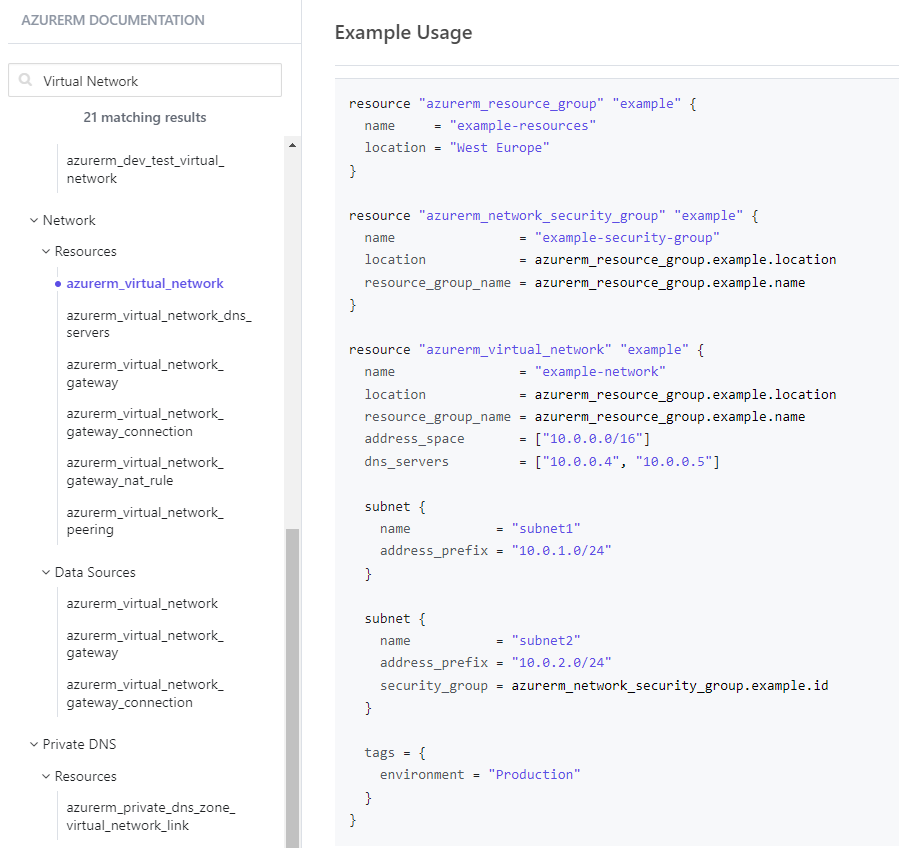Click the sidebar scroll-up arrow

click(x=292, y=145)
